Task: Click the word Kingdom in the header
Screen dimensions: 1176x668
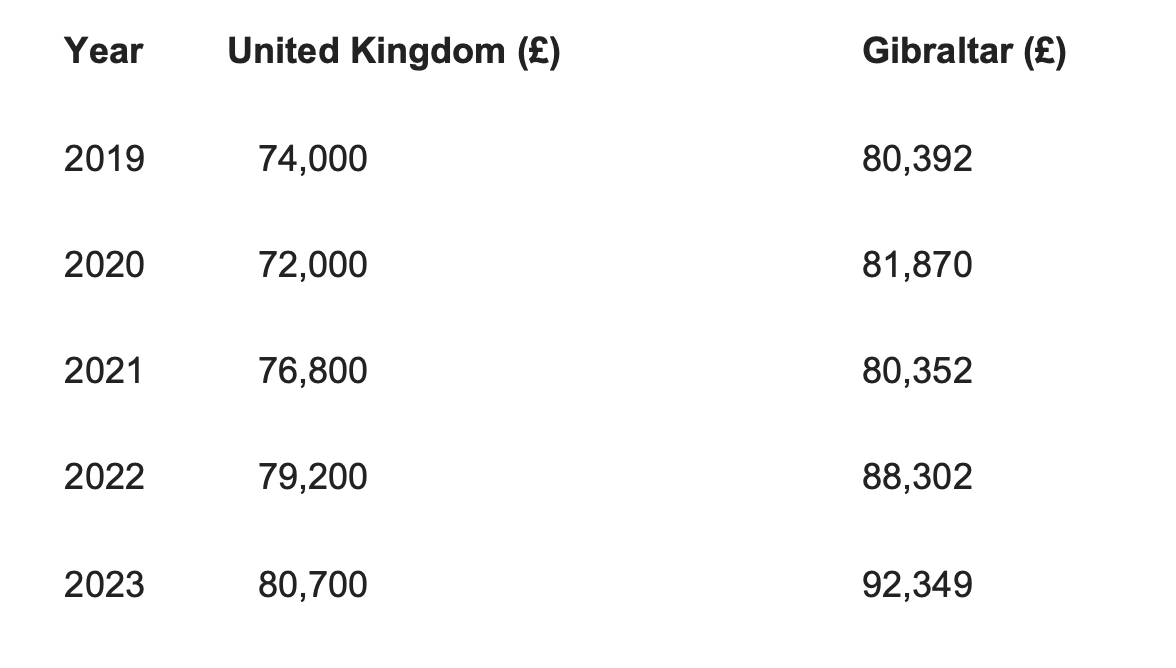Action: [428, 52]
